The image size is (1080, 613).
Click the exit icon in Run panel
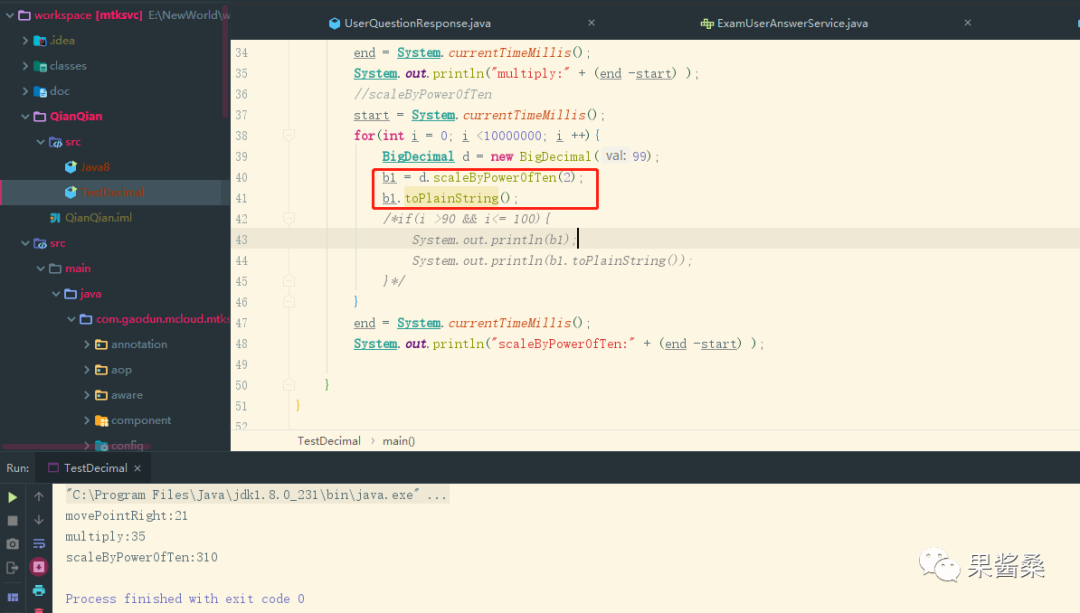coord(12,568)
